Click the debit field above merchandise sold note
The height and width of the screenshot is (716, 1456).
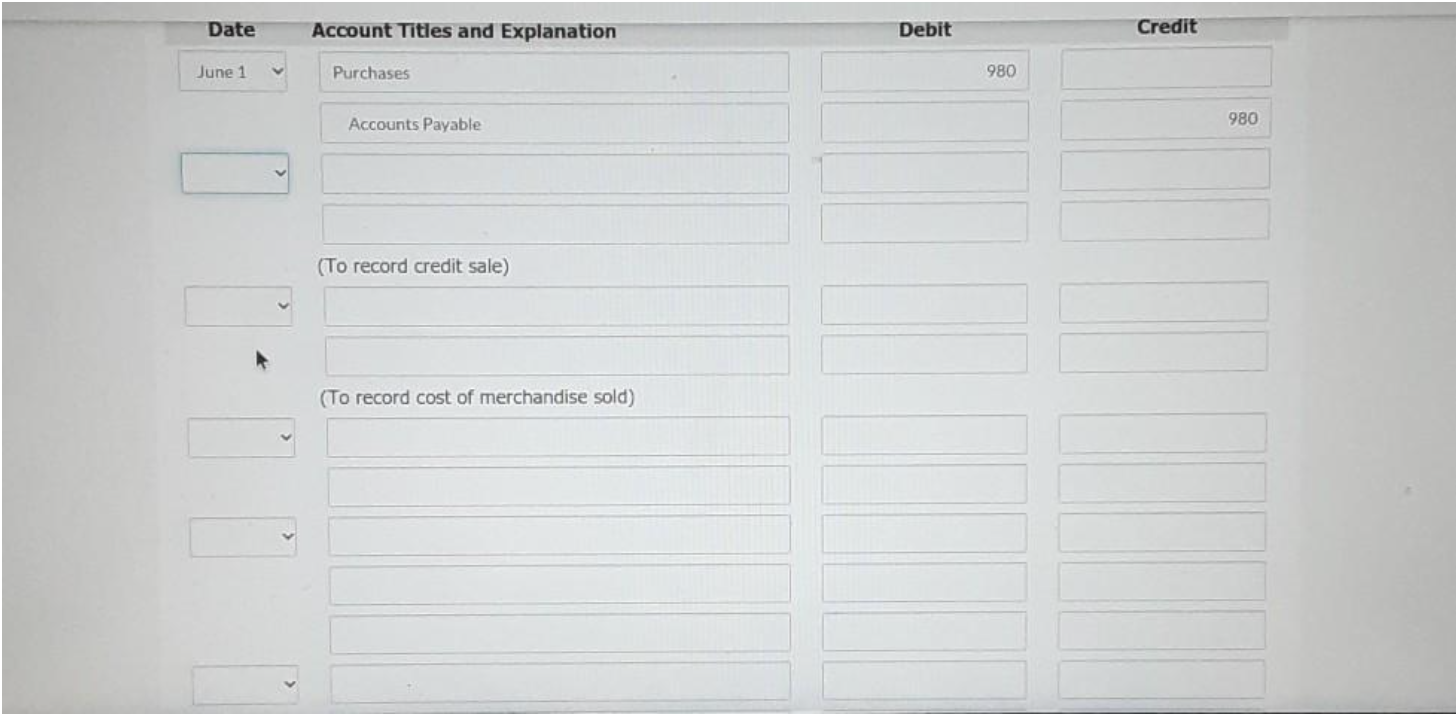click(923, 355)
